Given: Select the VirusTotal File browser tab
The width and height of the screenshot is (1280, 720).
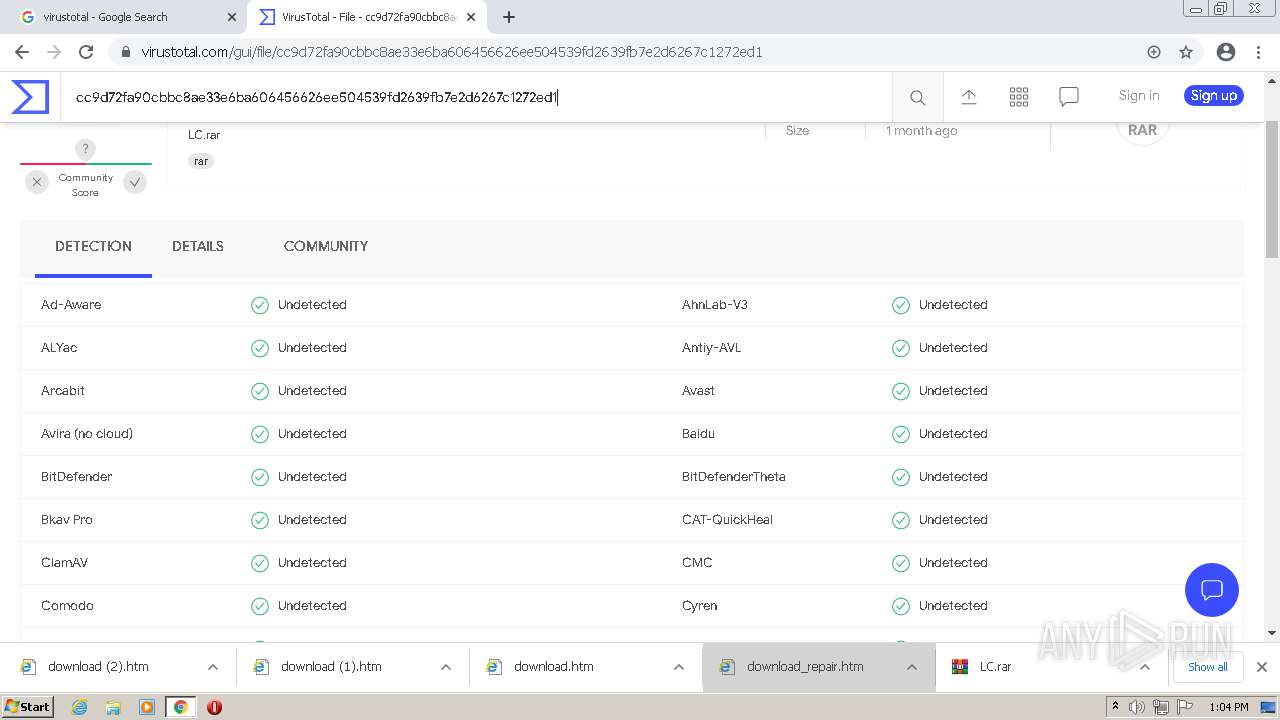Looking at the screenshot, I should pyautogui.click(x=366, y=17).
